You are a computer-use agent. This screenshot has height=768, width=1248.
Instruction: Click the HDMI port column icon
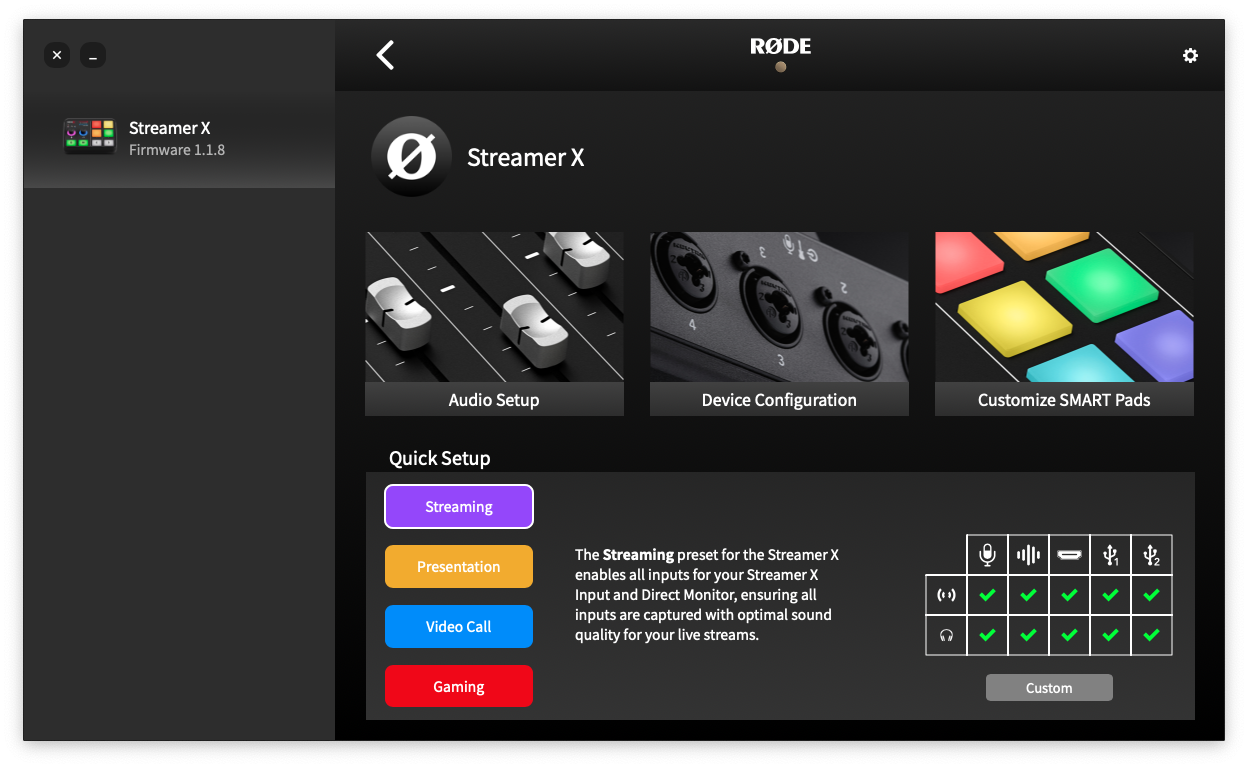(1069, 555)
